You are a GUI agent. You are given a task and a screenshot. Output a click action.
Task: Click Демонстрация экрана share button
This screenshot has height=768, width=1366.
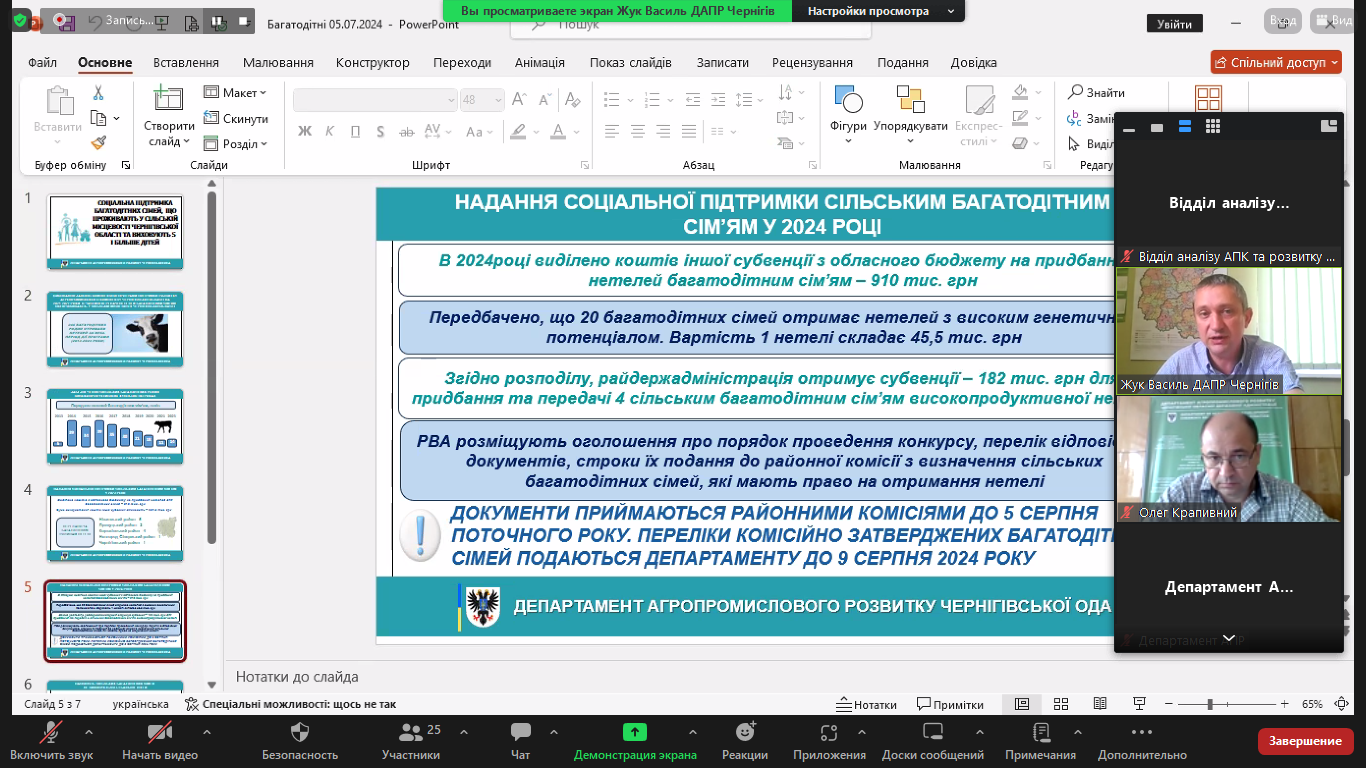(x=635, y=742)
